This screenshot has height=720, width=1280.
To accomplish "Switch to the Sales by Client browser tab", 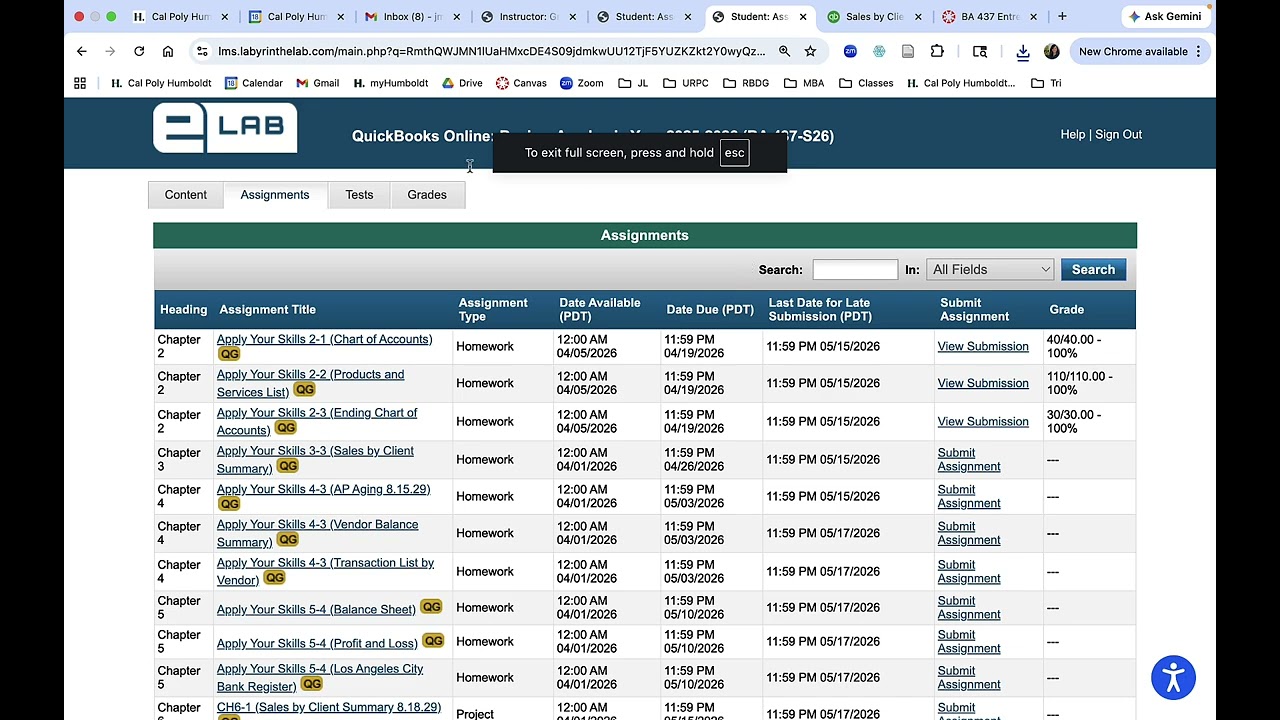I will tap(872, 16).
